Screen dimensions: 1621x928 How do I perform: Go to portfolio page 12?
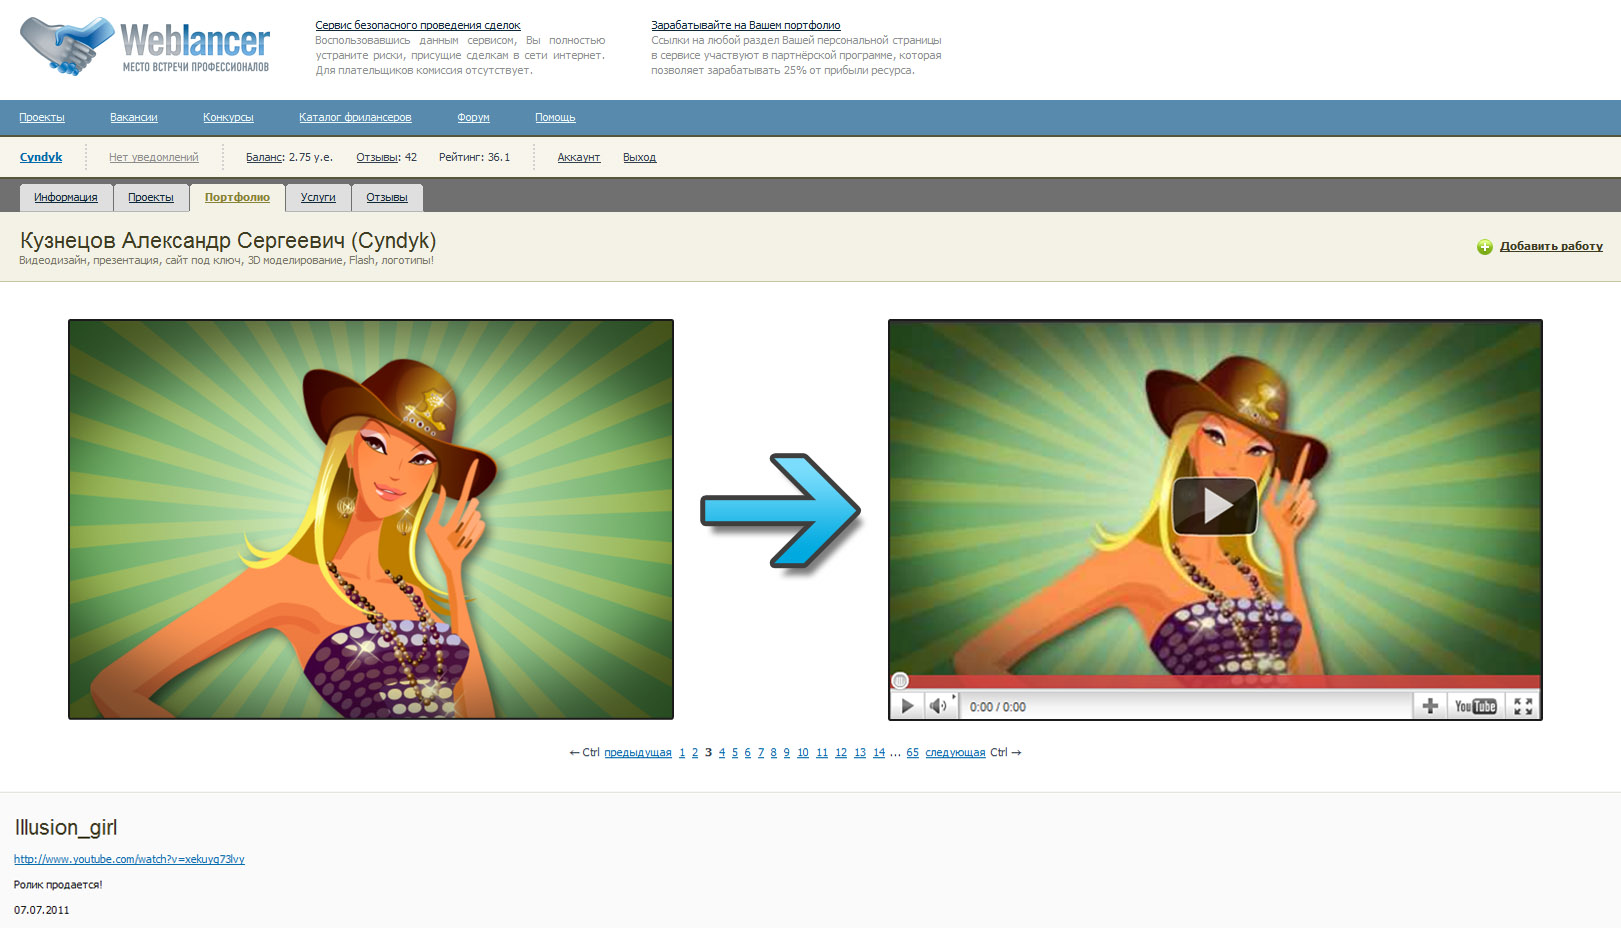click(841, 753)
